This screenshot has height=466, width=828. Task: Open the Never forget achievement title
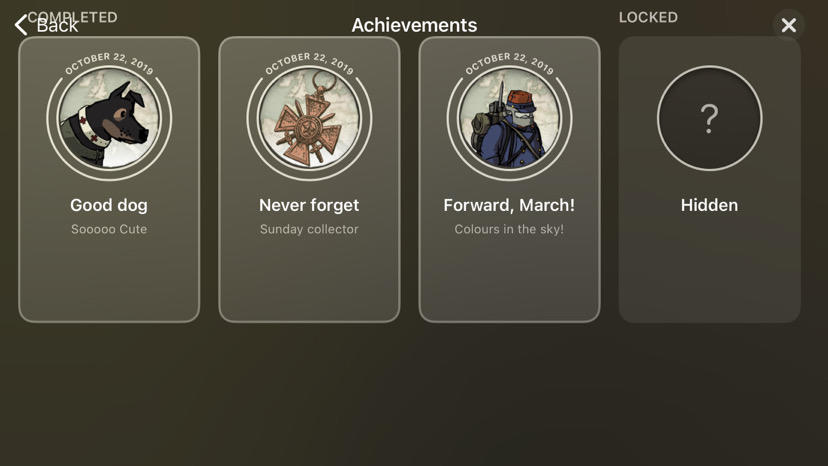309,205
